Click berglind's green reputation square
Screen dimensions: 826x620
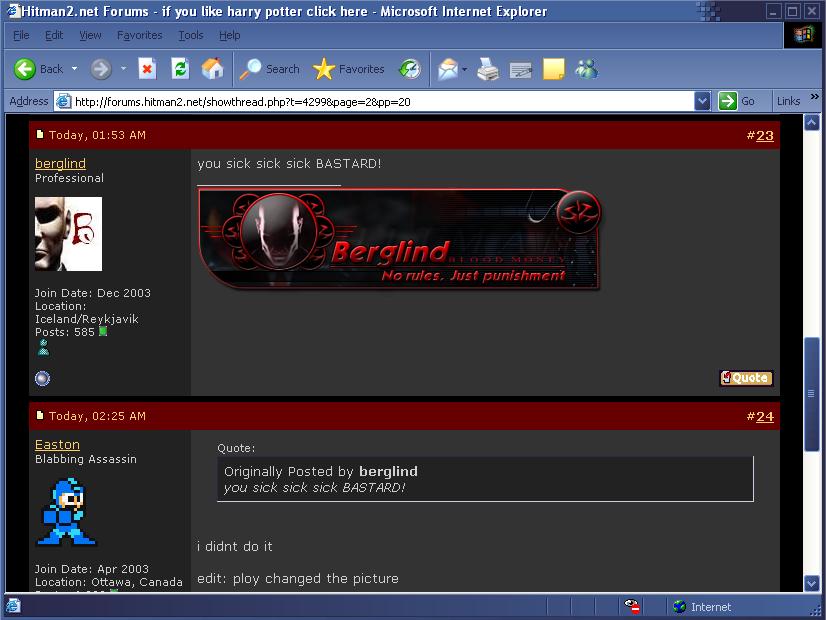click(x=103, y=331)
